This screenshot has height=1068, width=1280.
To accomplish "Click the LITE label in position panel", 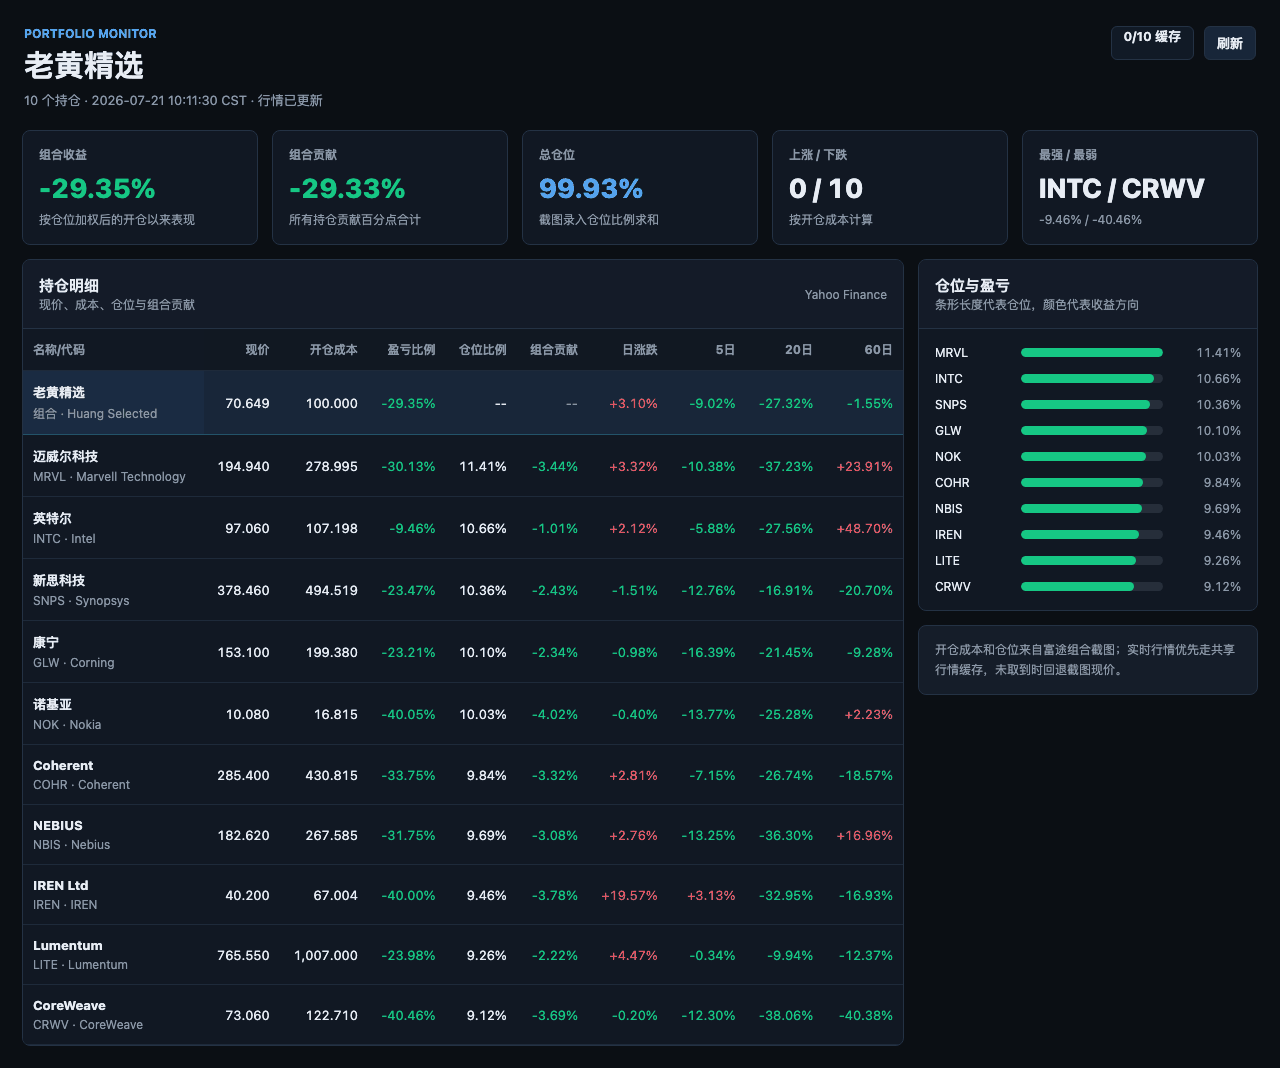I will click(x=947, y=561).
